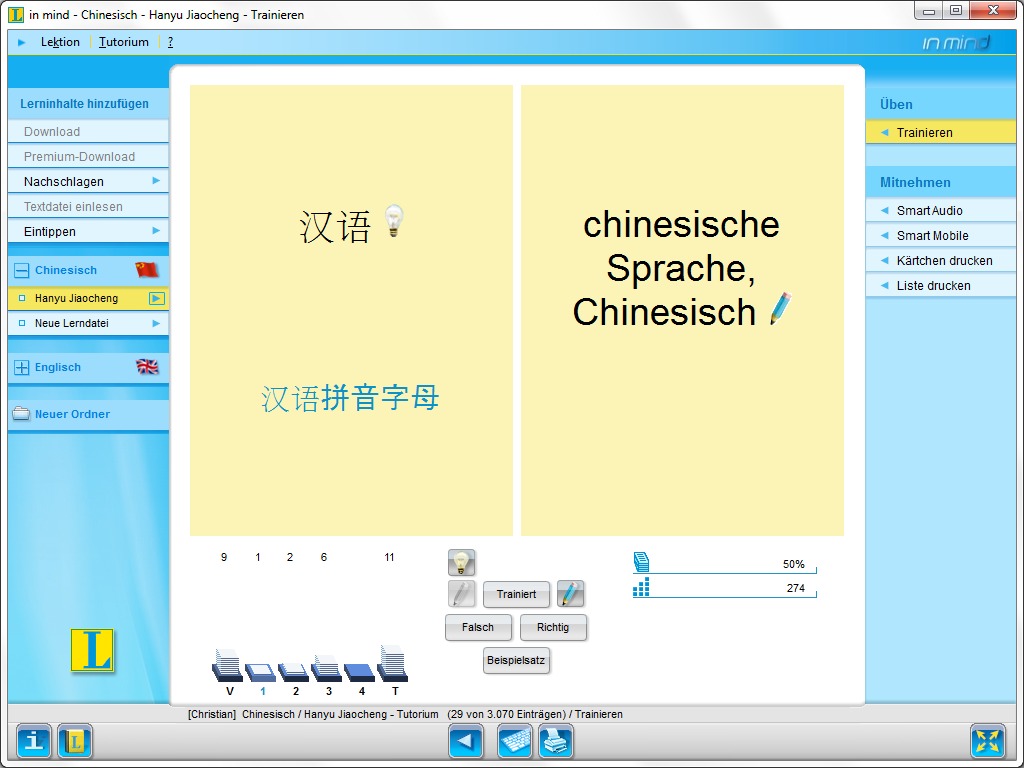
Task: Open Smart Audio option
Action: coord(940,210)
